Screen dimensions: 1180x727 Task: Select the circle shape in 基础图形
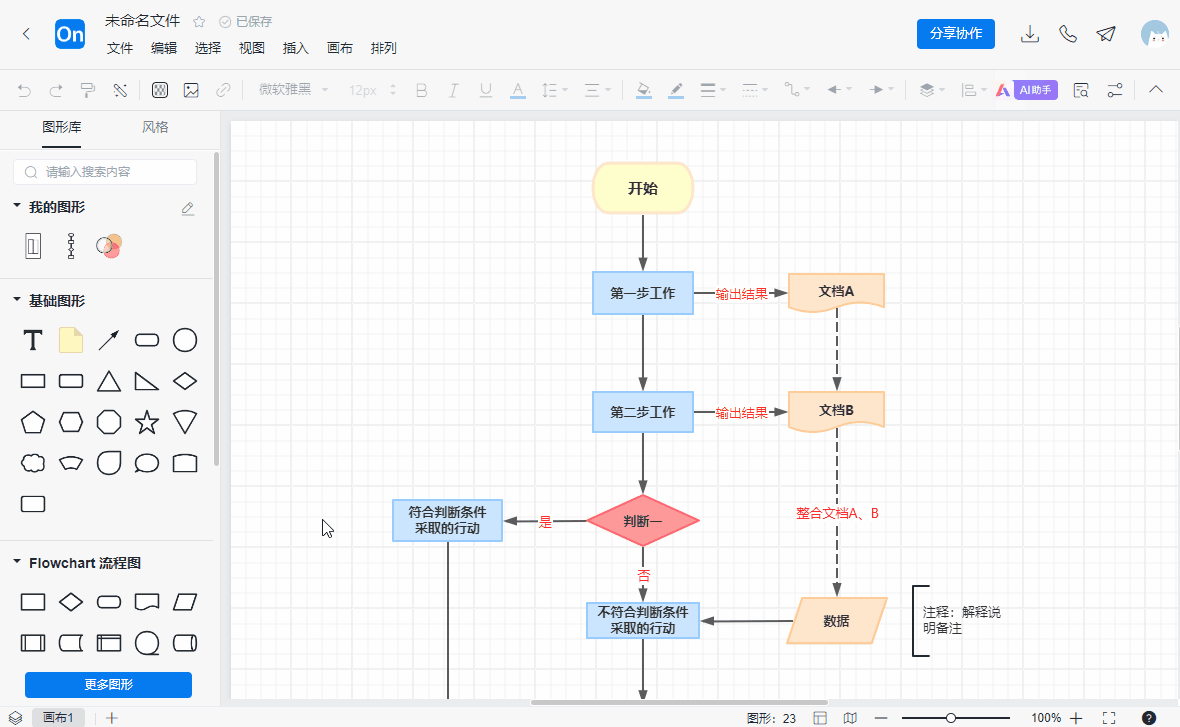pos(184,340)
